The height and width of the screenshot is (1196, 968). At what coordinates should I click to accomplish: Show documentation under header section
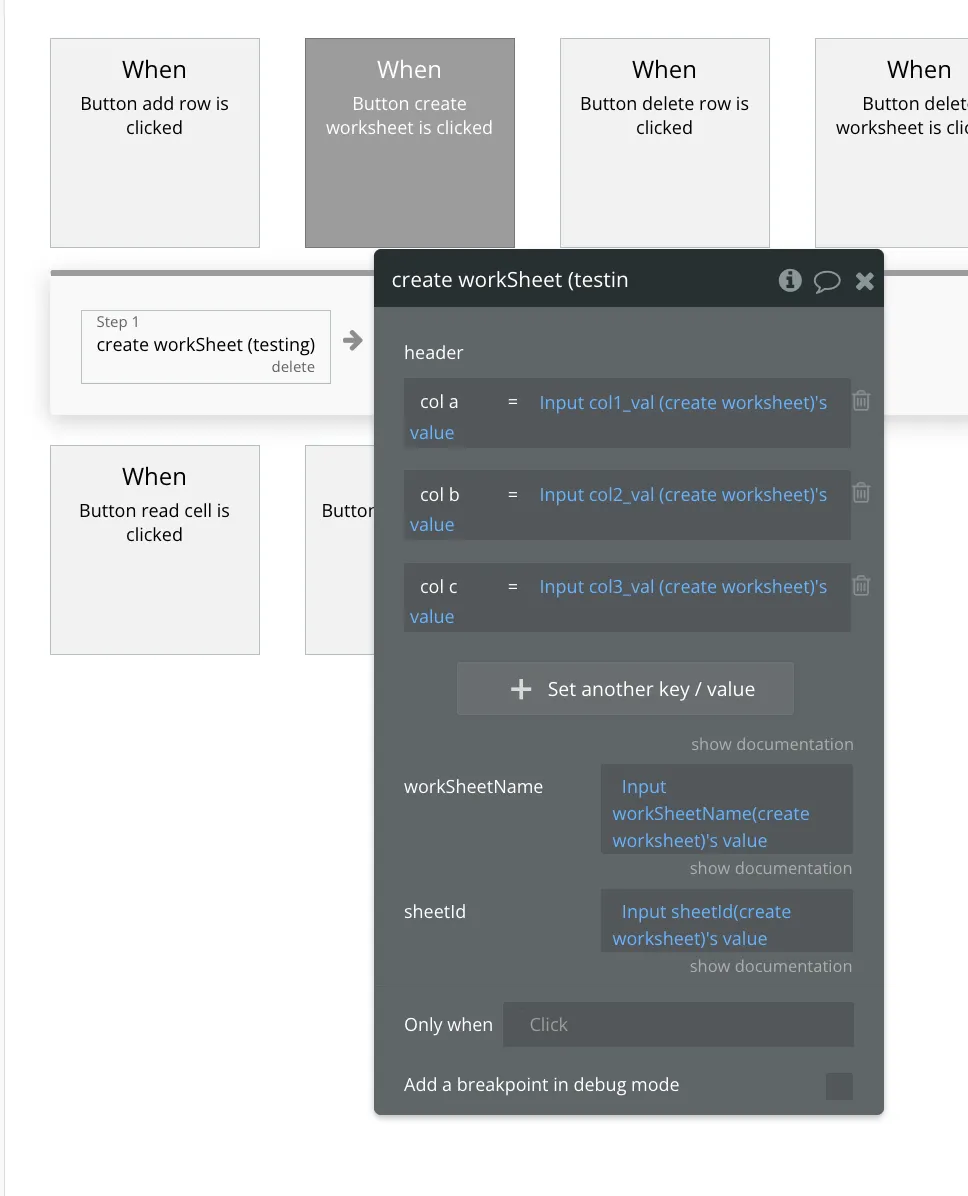click(x=772, y=744)
